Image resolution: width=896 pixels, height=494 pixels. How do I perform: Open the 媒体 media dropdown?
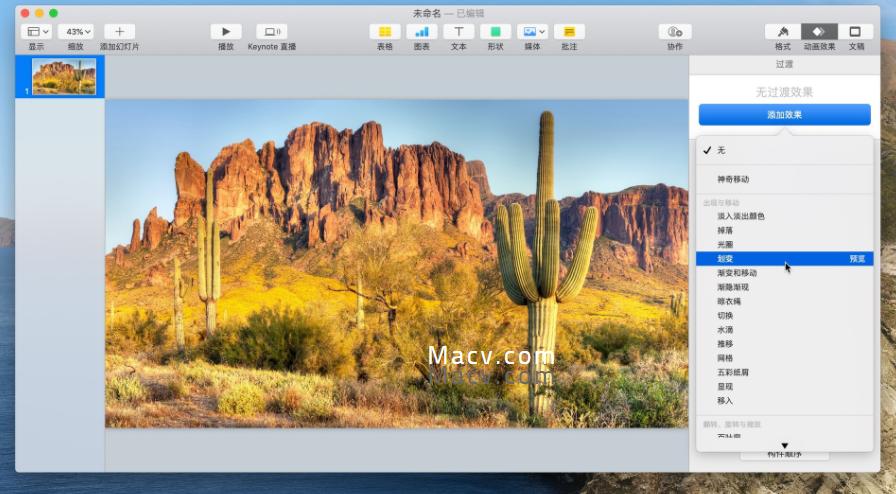pyautogui.click(x=533, y=31)
